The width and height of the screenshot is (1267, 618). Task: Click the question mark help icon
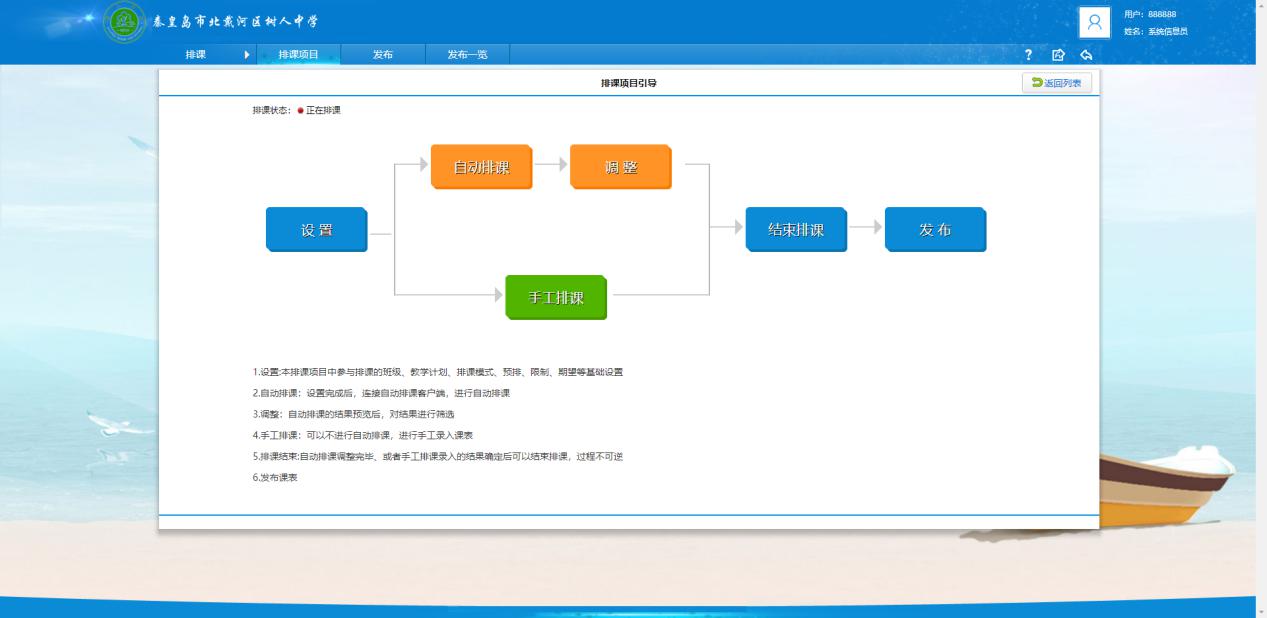click(x=1028, y=55)
